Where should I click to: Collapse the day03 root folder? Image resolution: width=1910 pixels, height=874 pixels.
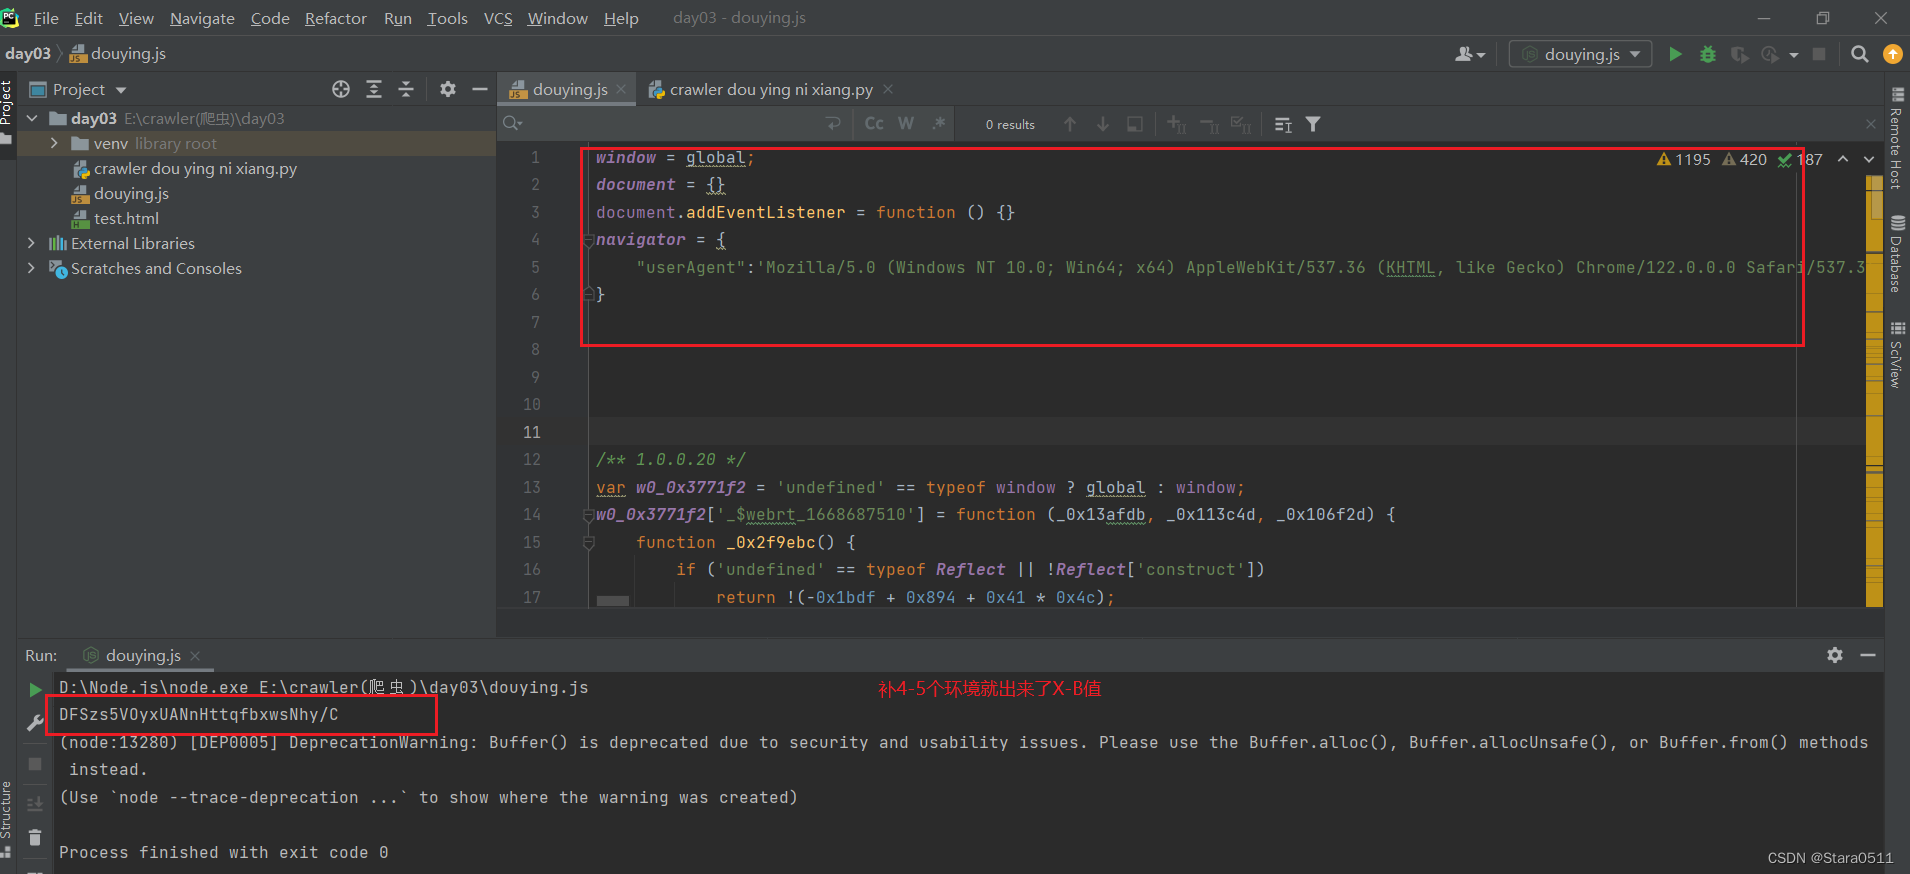[32, 118]
